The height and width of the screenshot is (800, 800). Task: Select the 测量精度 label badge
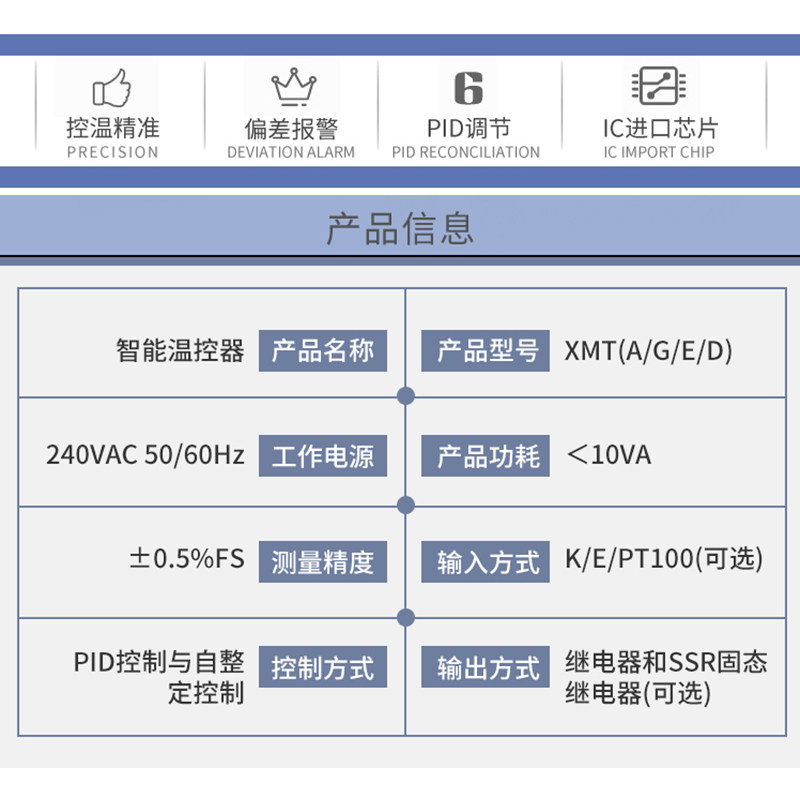[x=322, y=562]
